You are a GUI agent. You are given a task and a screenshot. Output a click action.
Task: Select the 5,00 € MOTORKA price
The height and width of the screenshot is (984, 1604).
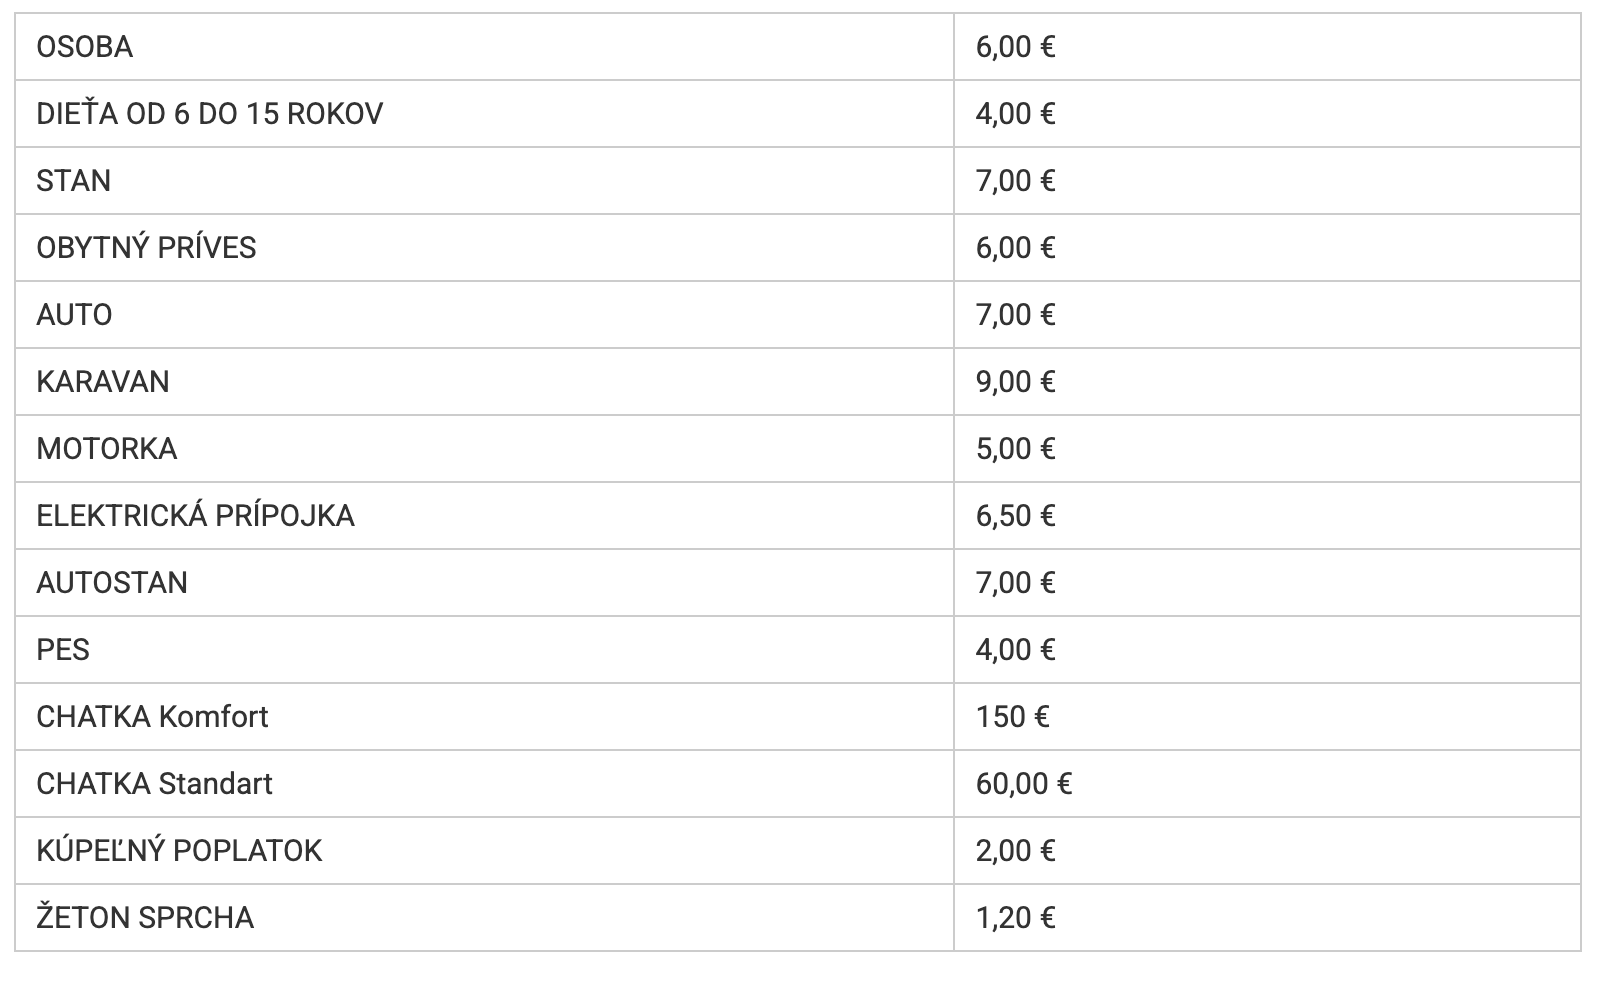tap(1016, 449)
